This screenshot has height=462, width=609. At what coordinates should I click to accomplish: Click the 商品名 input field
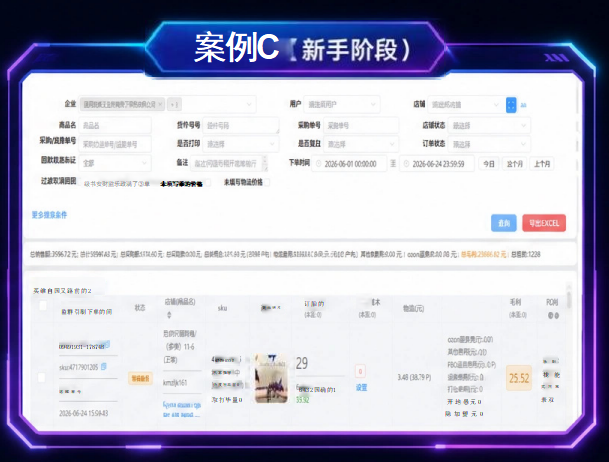pyautogui.click(x=115, y=125)
